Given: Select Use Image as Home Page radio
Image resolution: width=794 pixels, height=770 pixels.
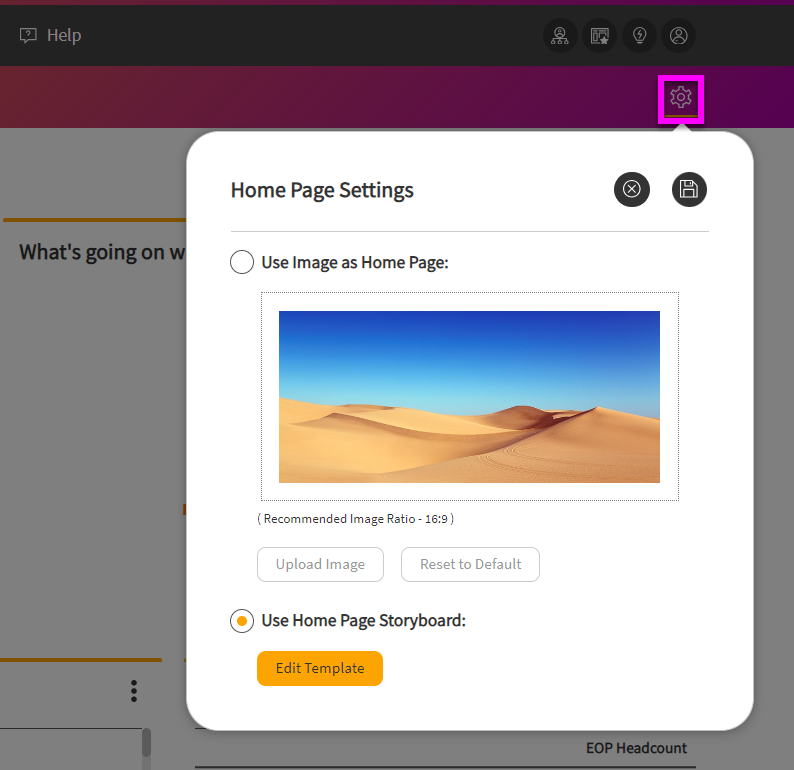Looking at the screenshot, I should coord(242,263).
